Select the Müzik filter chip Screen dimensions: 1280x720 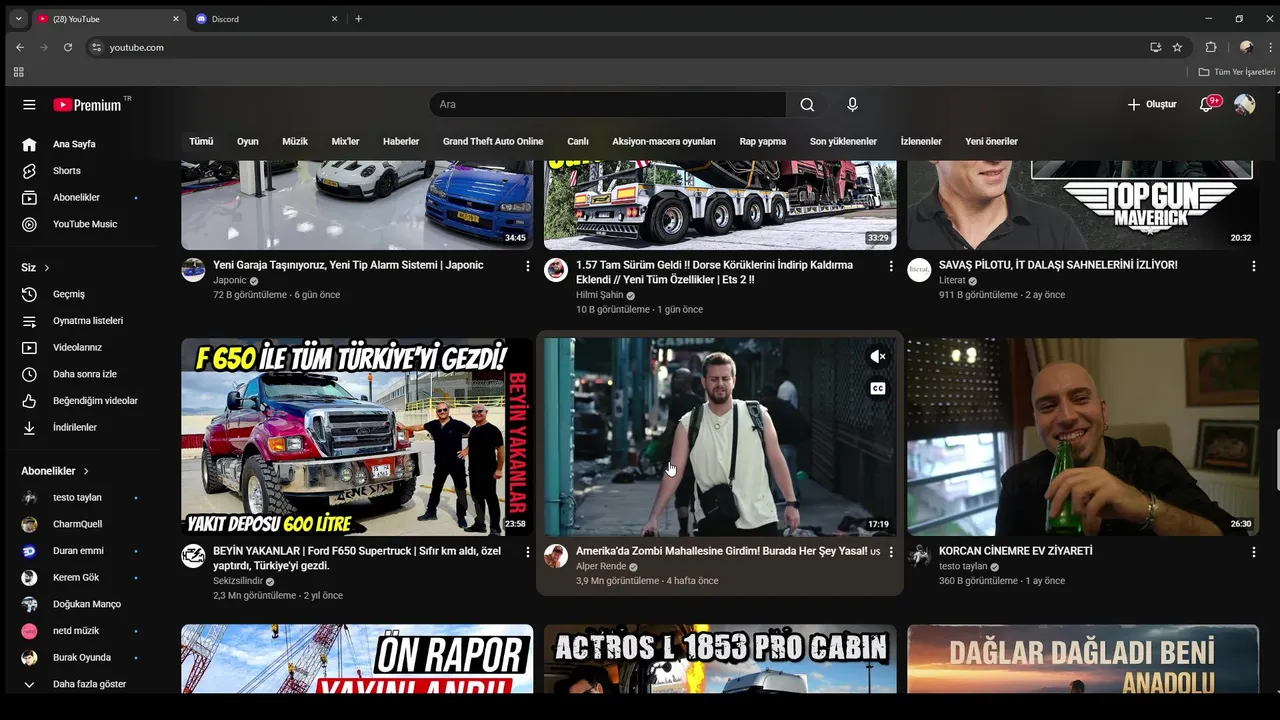pos(295,141)
